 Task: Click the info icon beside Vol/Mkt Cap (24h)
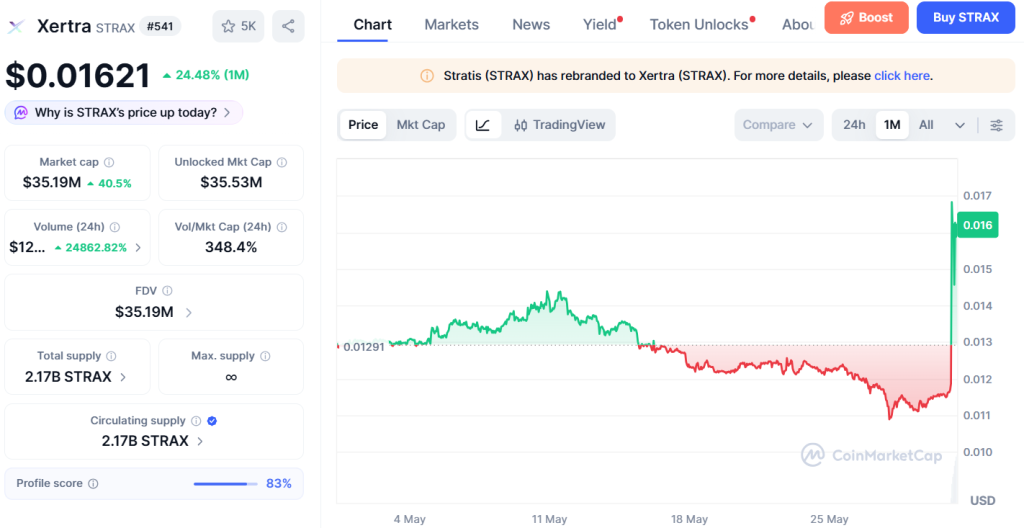click(x=282, y=227)
